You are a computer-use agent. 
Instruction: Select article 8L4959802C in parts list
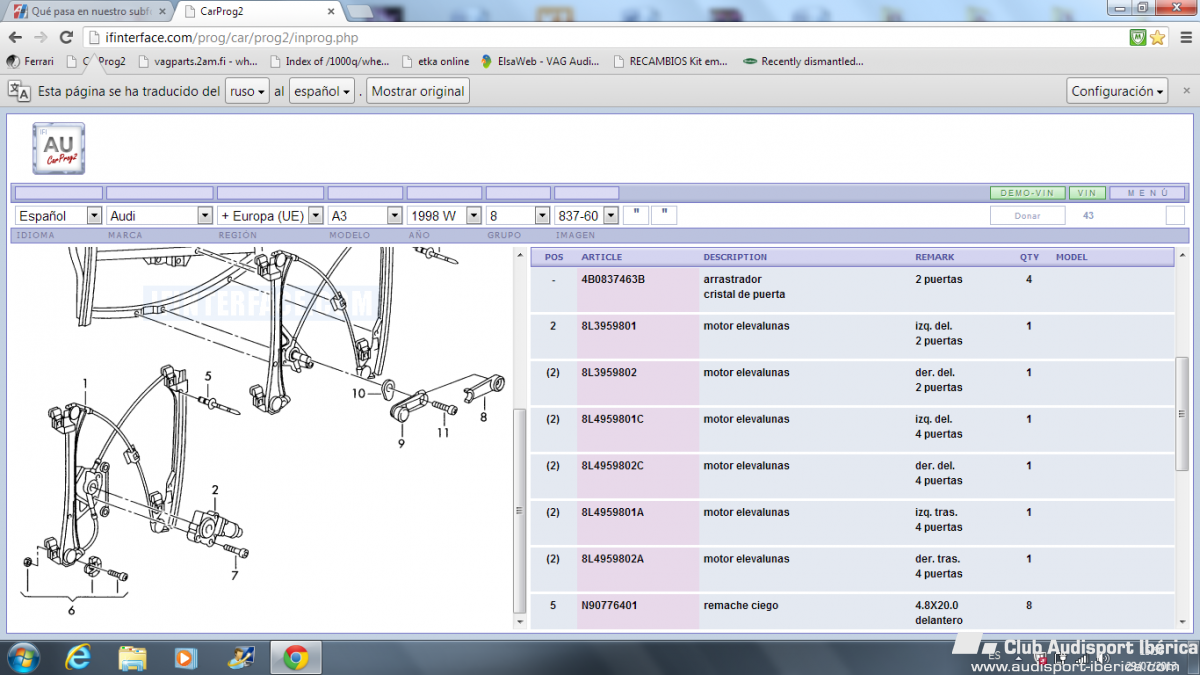point(613,466)
